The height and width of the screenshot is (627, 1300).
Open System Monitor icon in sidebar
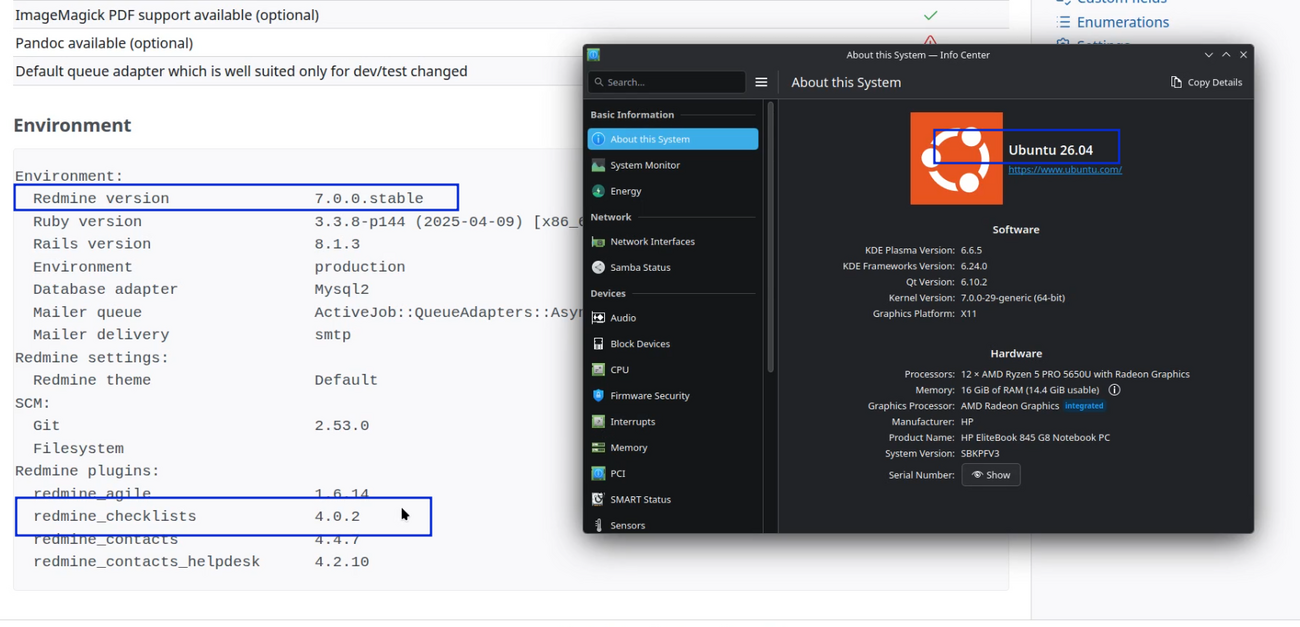click(598, 165)
